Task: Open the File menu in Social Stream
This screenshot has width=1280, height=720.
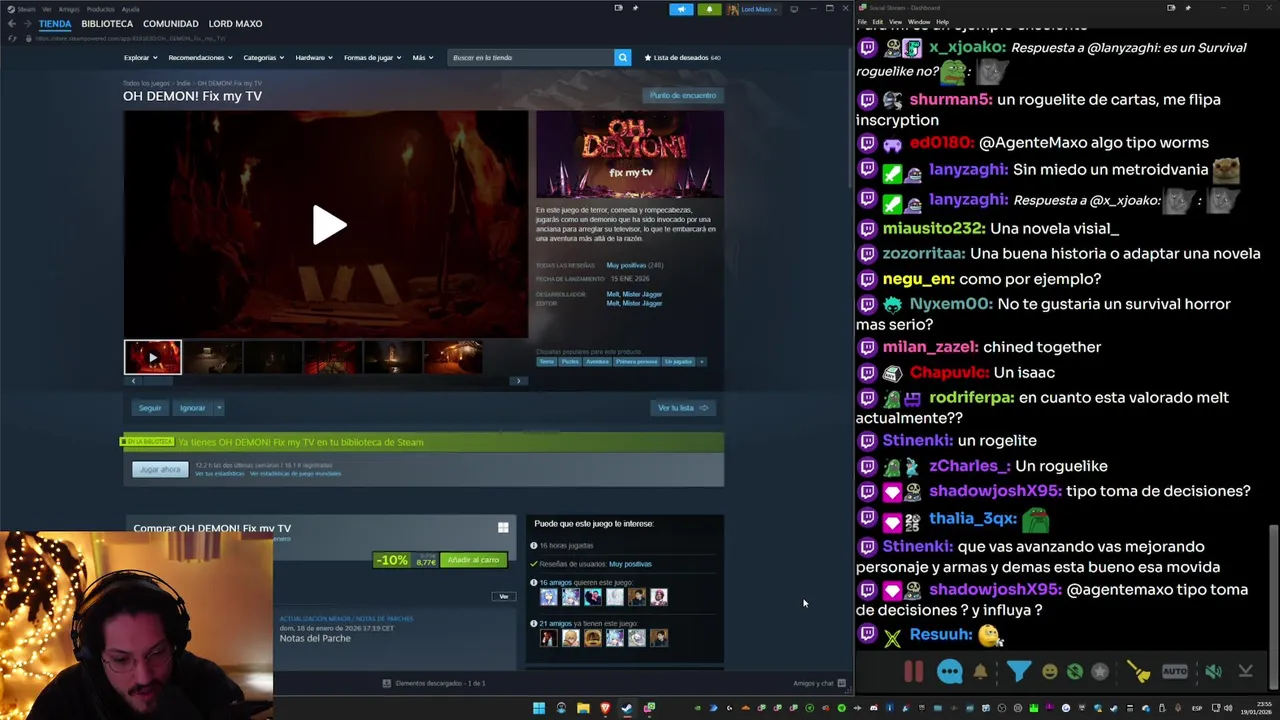Action: (x=862, y=21)
